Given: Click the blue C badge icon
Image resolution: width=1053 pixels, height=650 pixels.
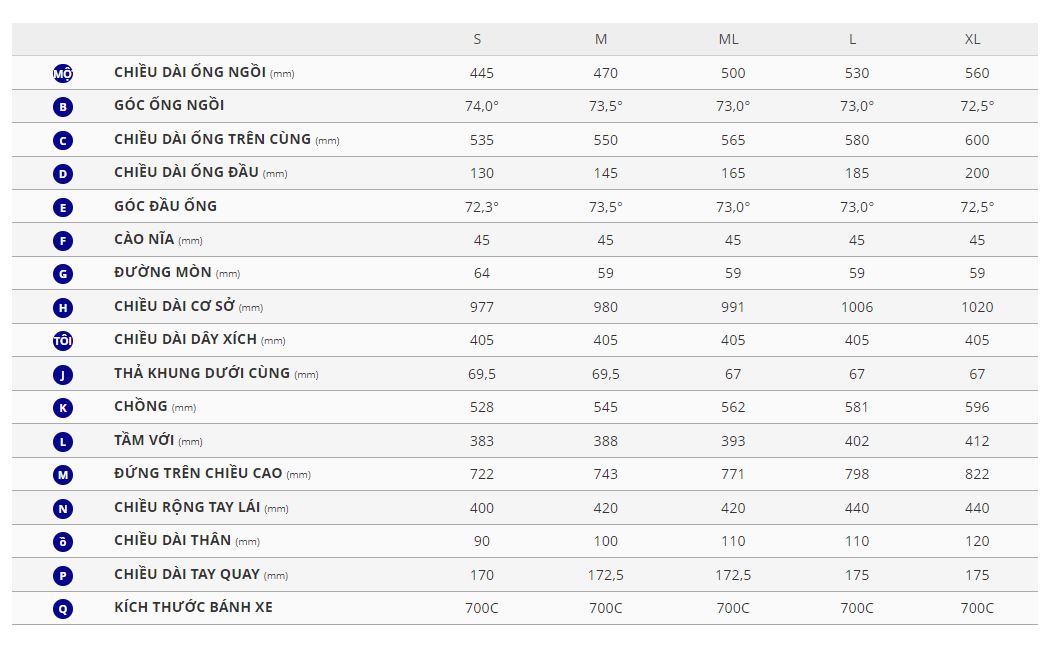Looking at the screenshot, I should point(63,140).
